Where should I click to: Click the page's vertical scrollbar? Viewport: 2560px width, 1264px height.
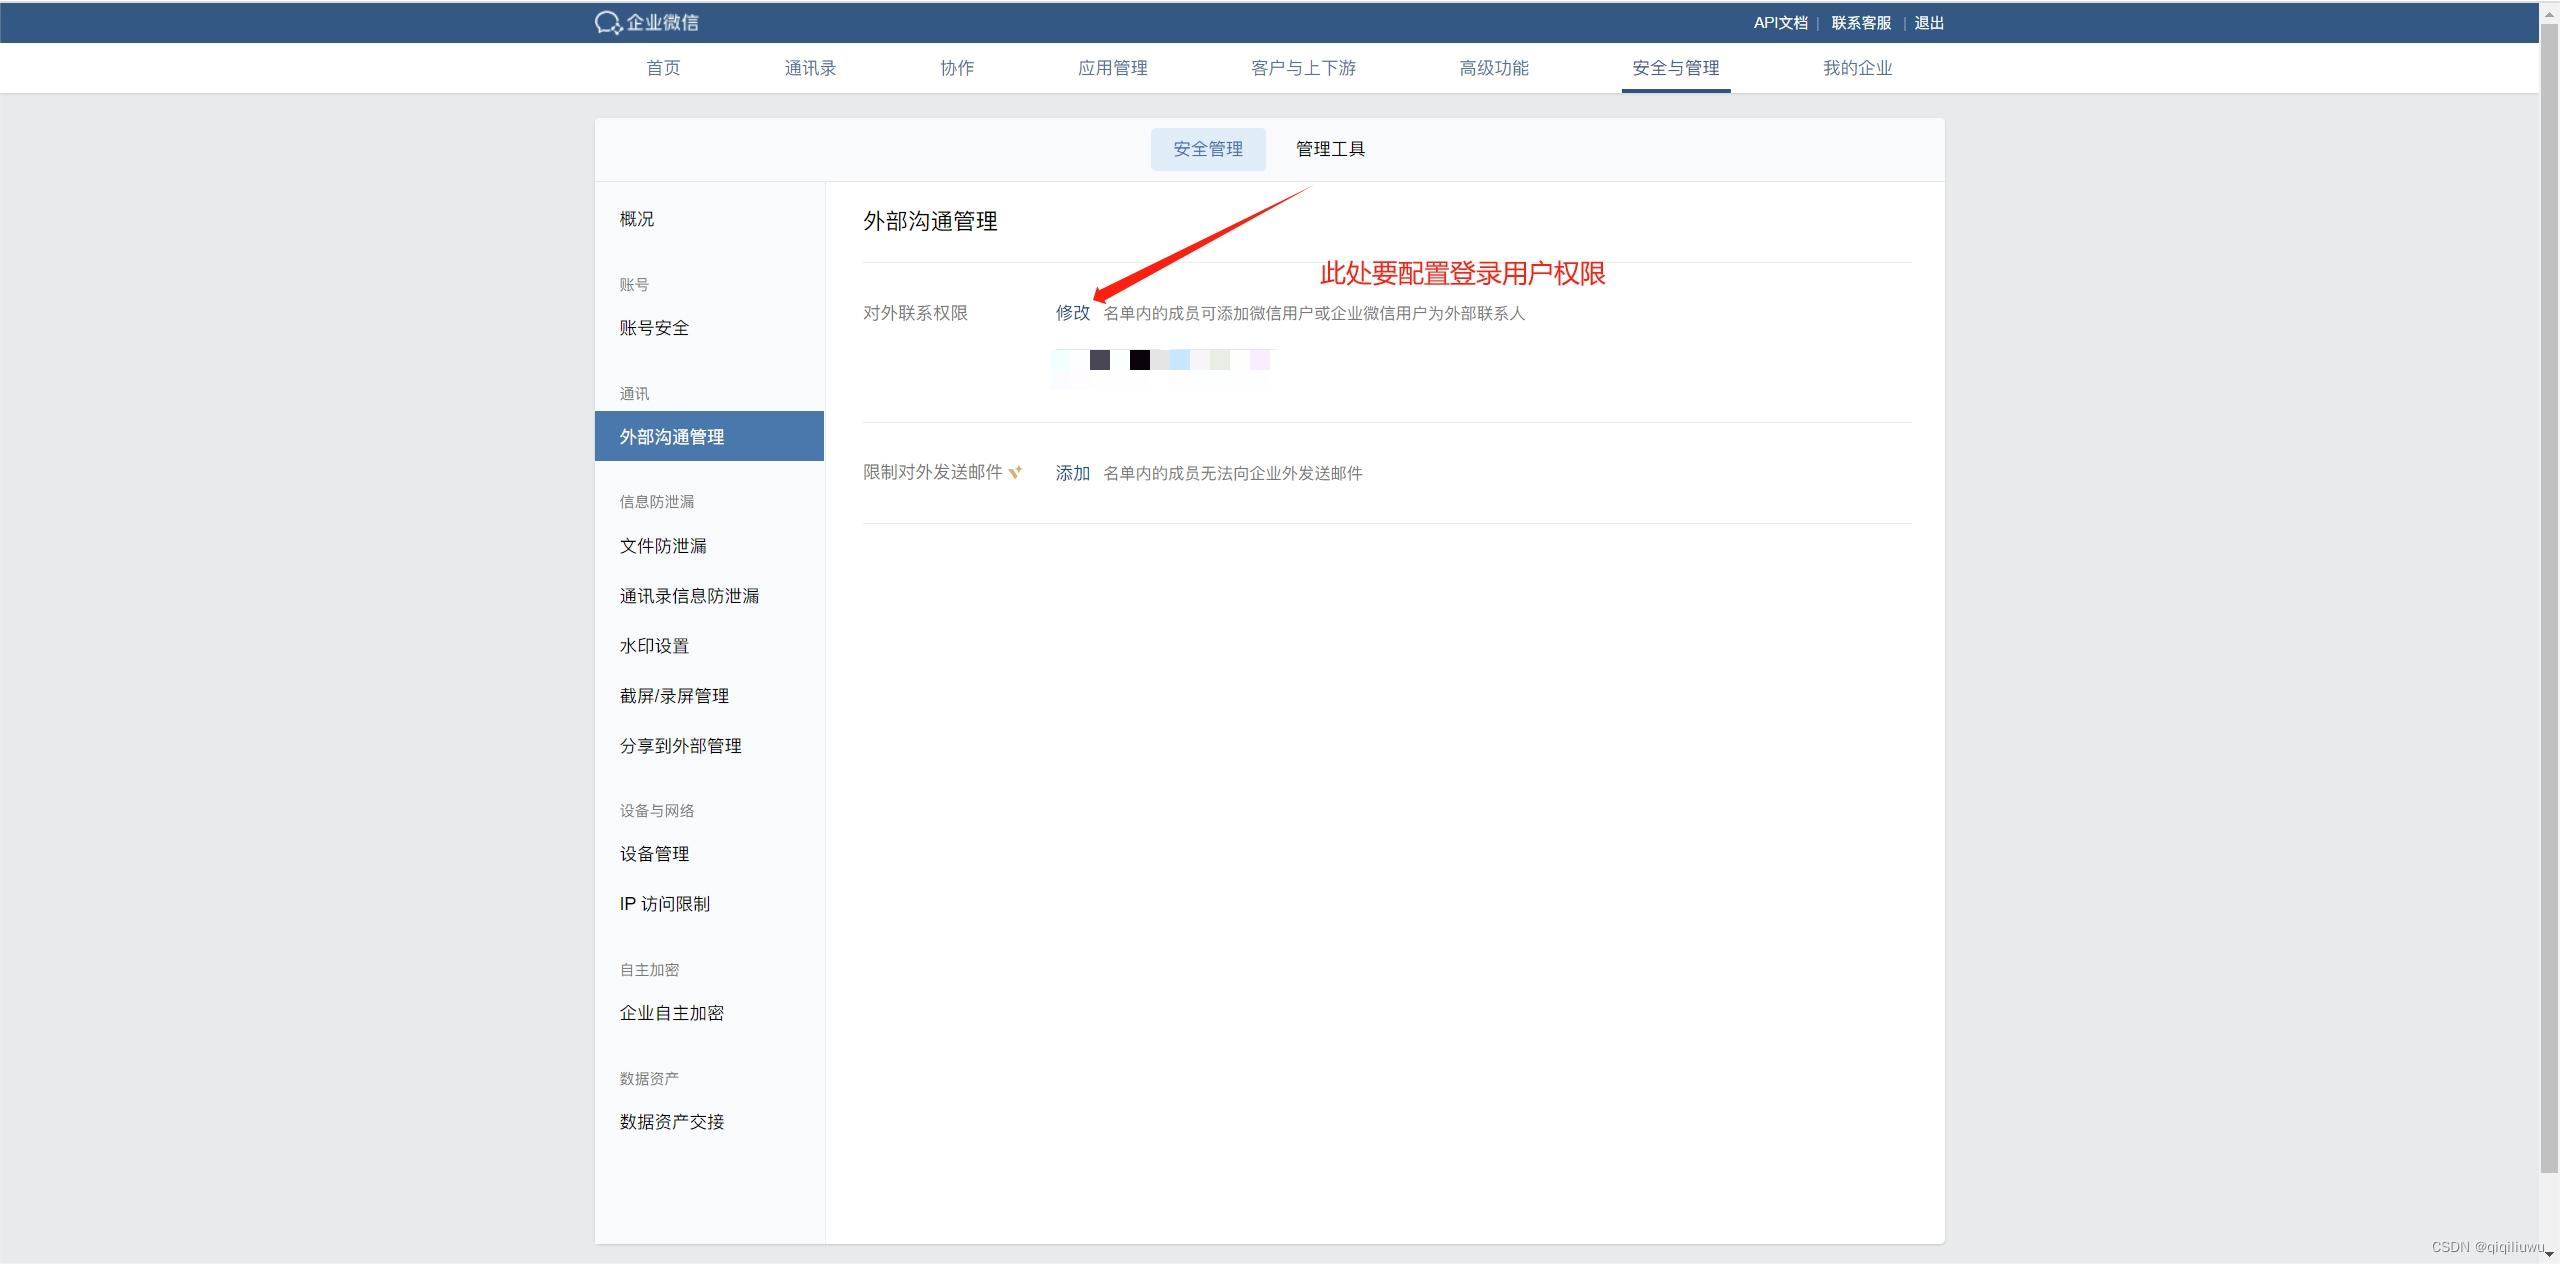point(2549,600)
